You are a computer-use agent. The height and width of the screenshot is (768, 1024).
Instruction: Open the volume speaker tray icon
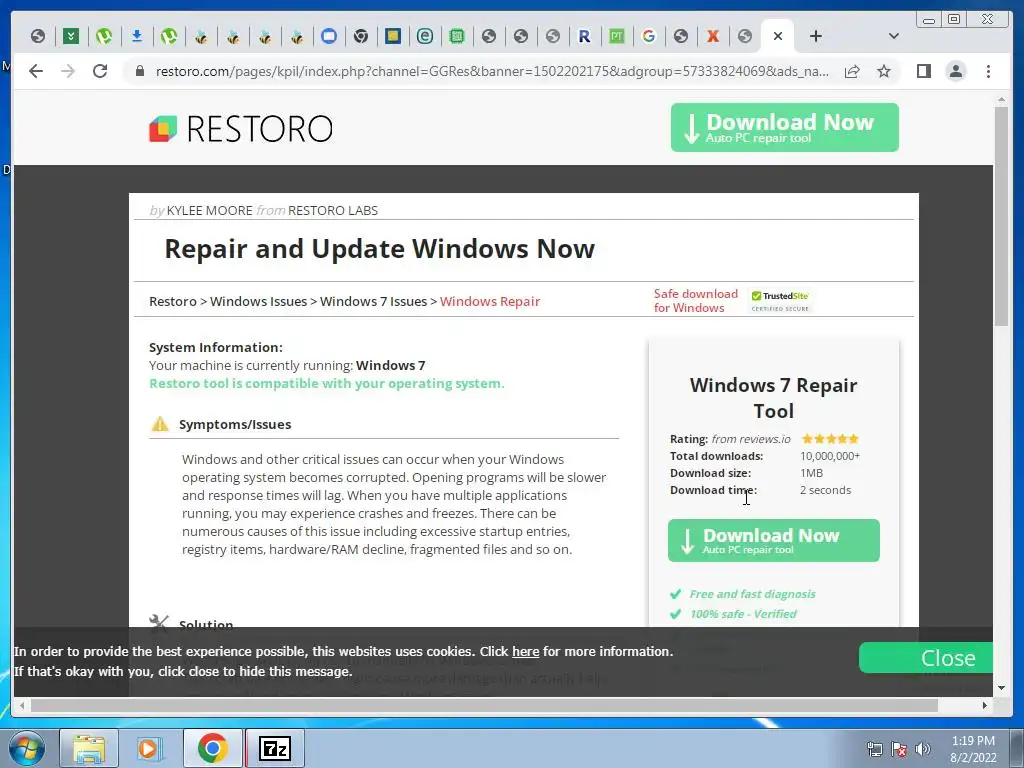(923, 749)
